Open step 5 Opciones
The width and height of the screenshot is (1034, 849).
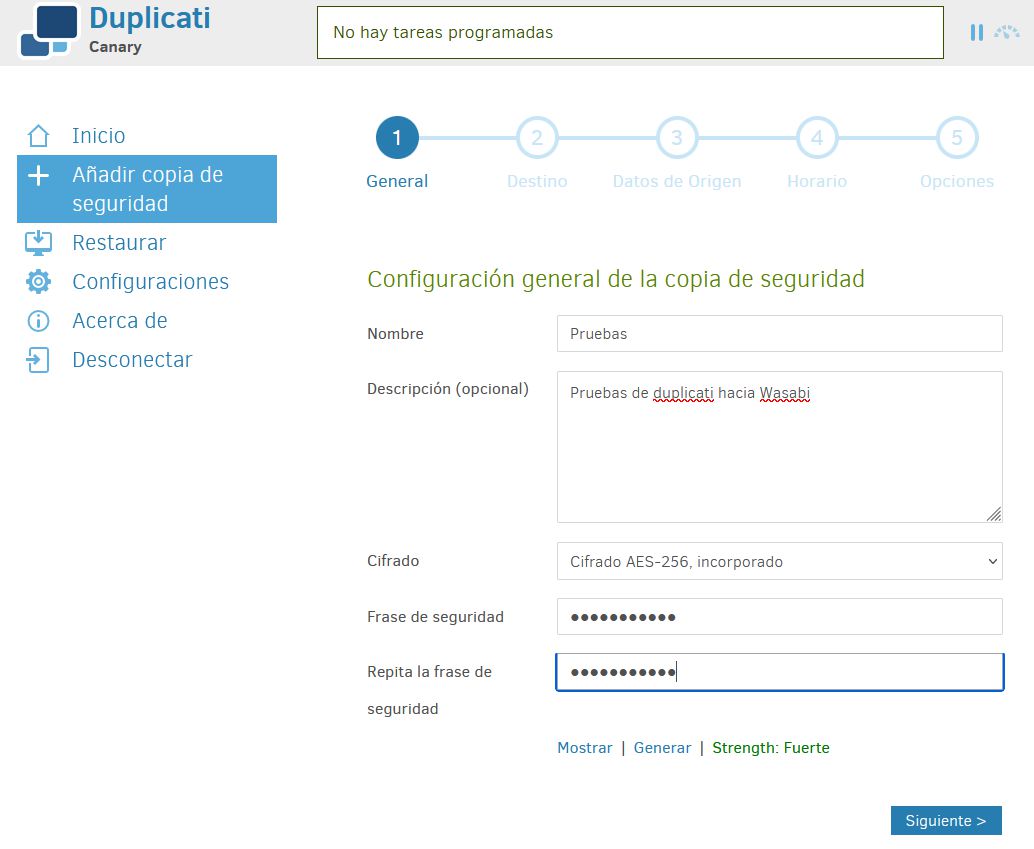(x=957, y=138)
